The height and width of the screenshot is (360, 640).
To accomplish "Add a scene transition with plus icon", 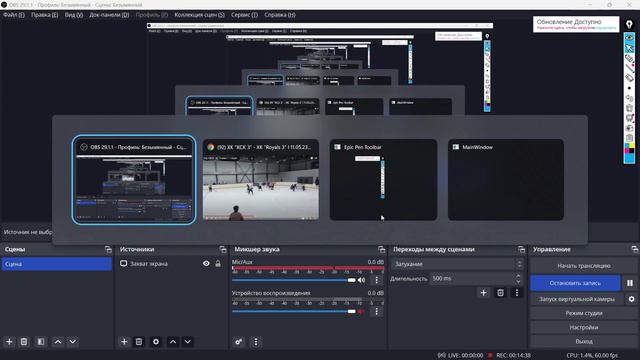I will [483, 293].
